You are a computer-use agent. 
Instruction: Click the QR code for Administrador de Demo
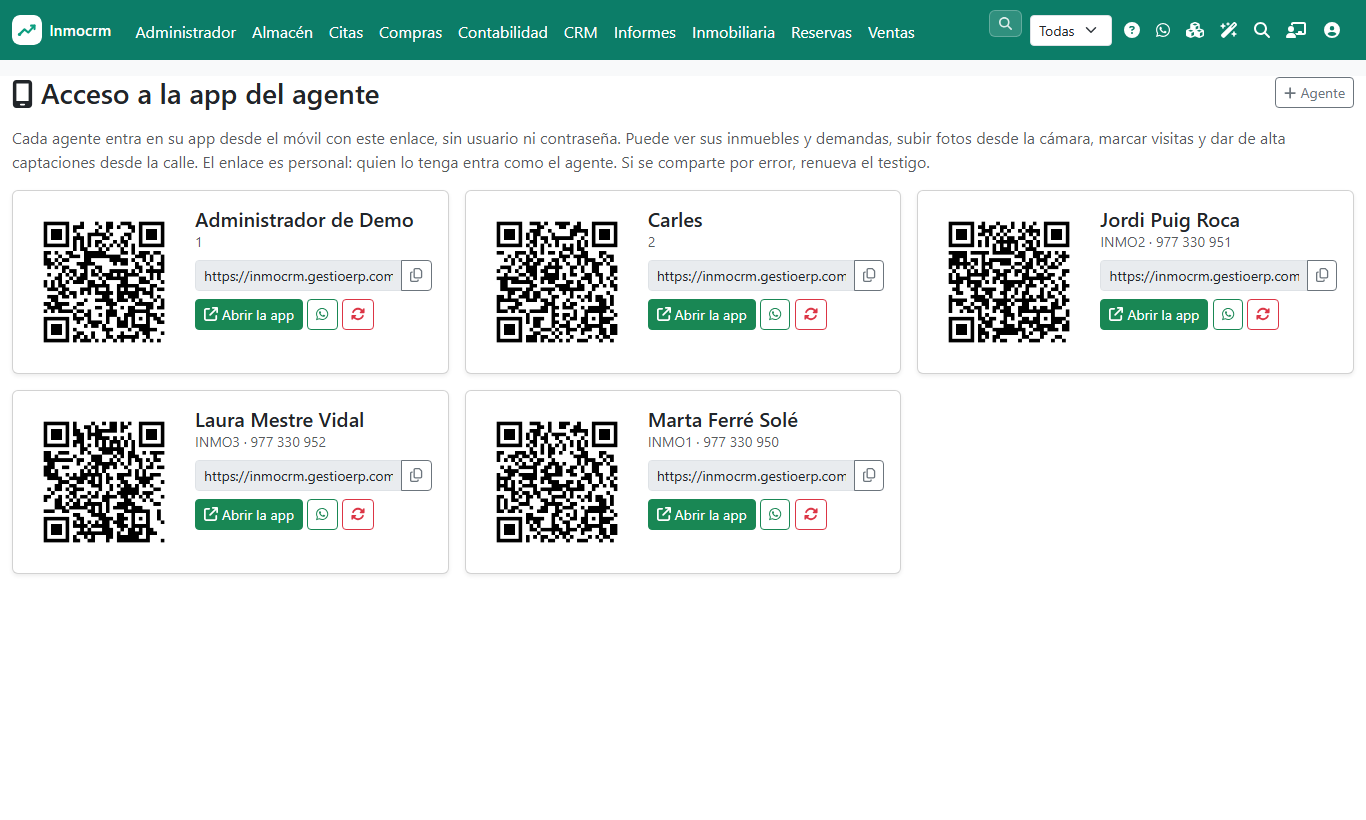click(x=104, y=282)
